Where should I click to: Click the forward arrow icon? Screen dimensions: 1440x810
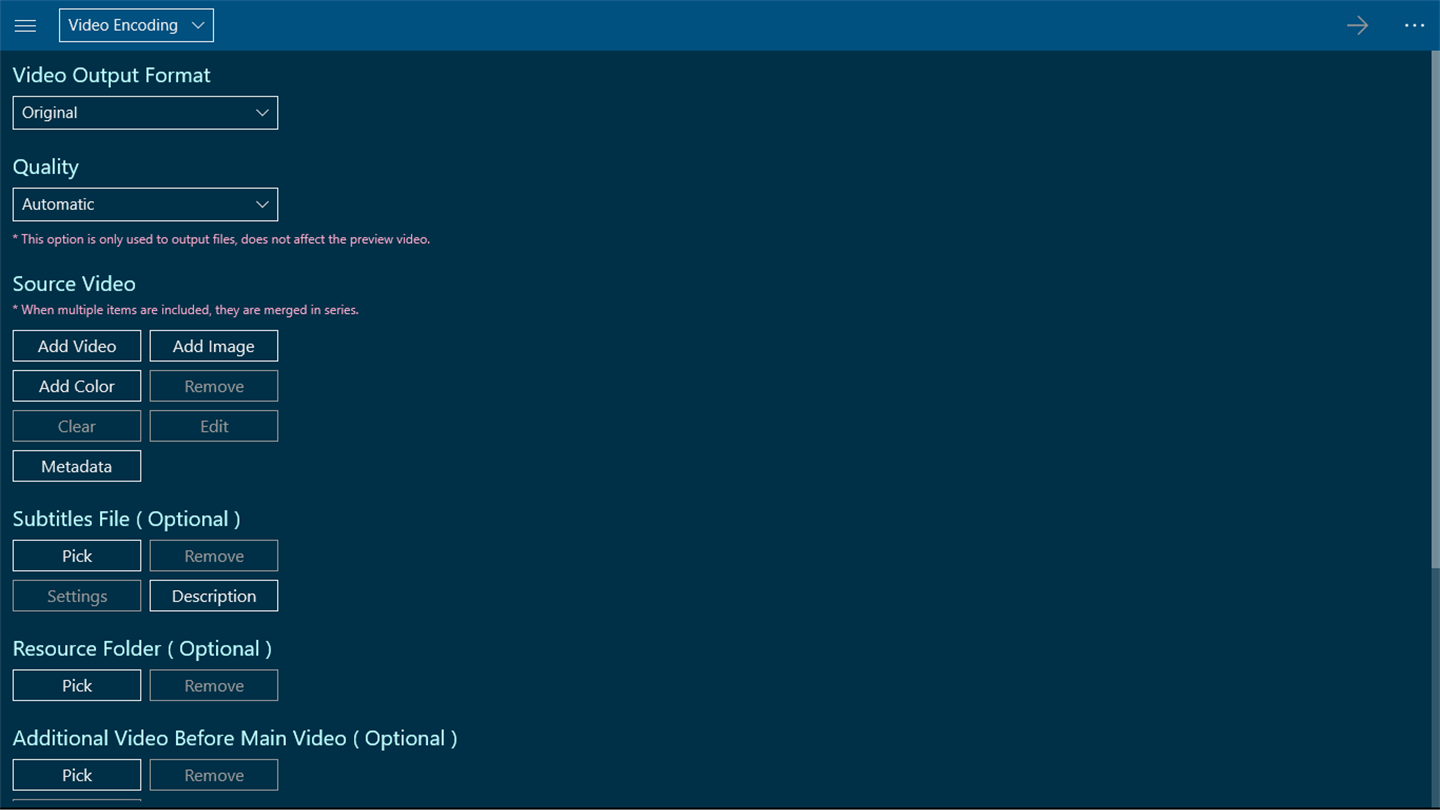point(1357,26)
